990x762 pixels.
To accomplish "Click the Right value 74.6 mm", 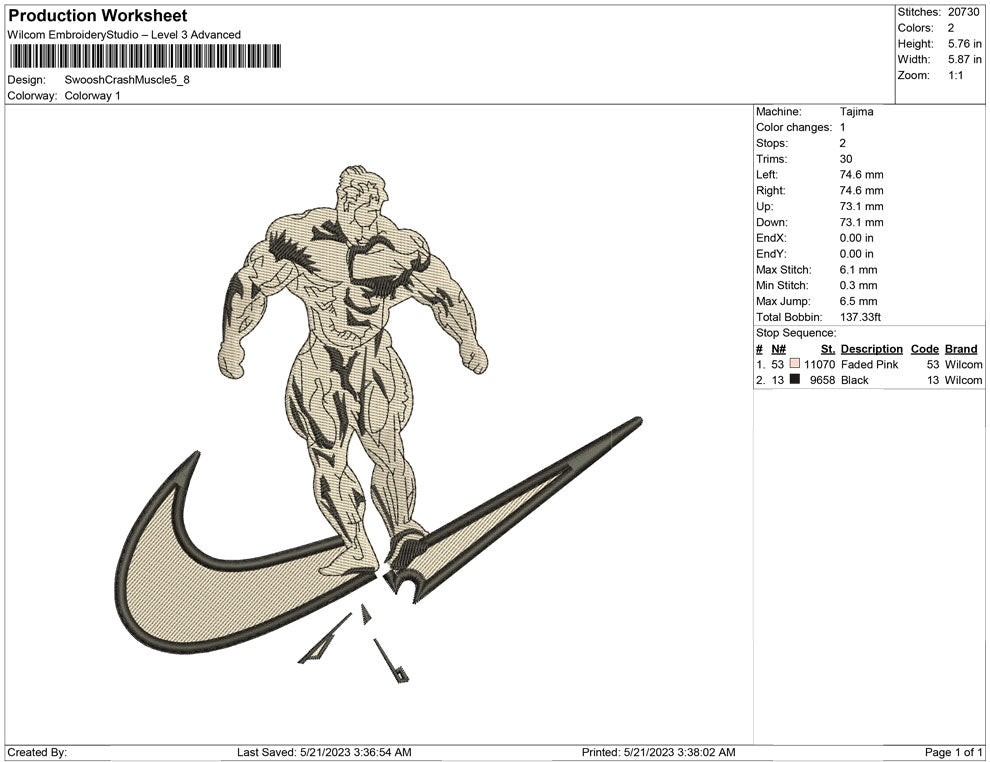I will point(862,191).
